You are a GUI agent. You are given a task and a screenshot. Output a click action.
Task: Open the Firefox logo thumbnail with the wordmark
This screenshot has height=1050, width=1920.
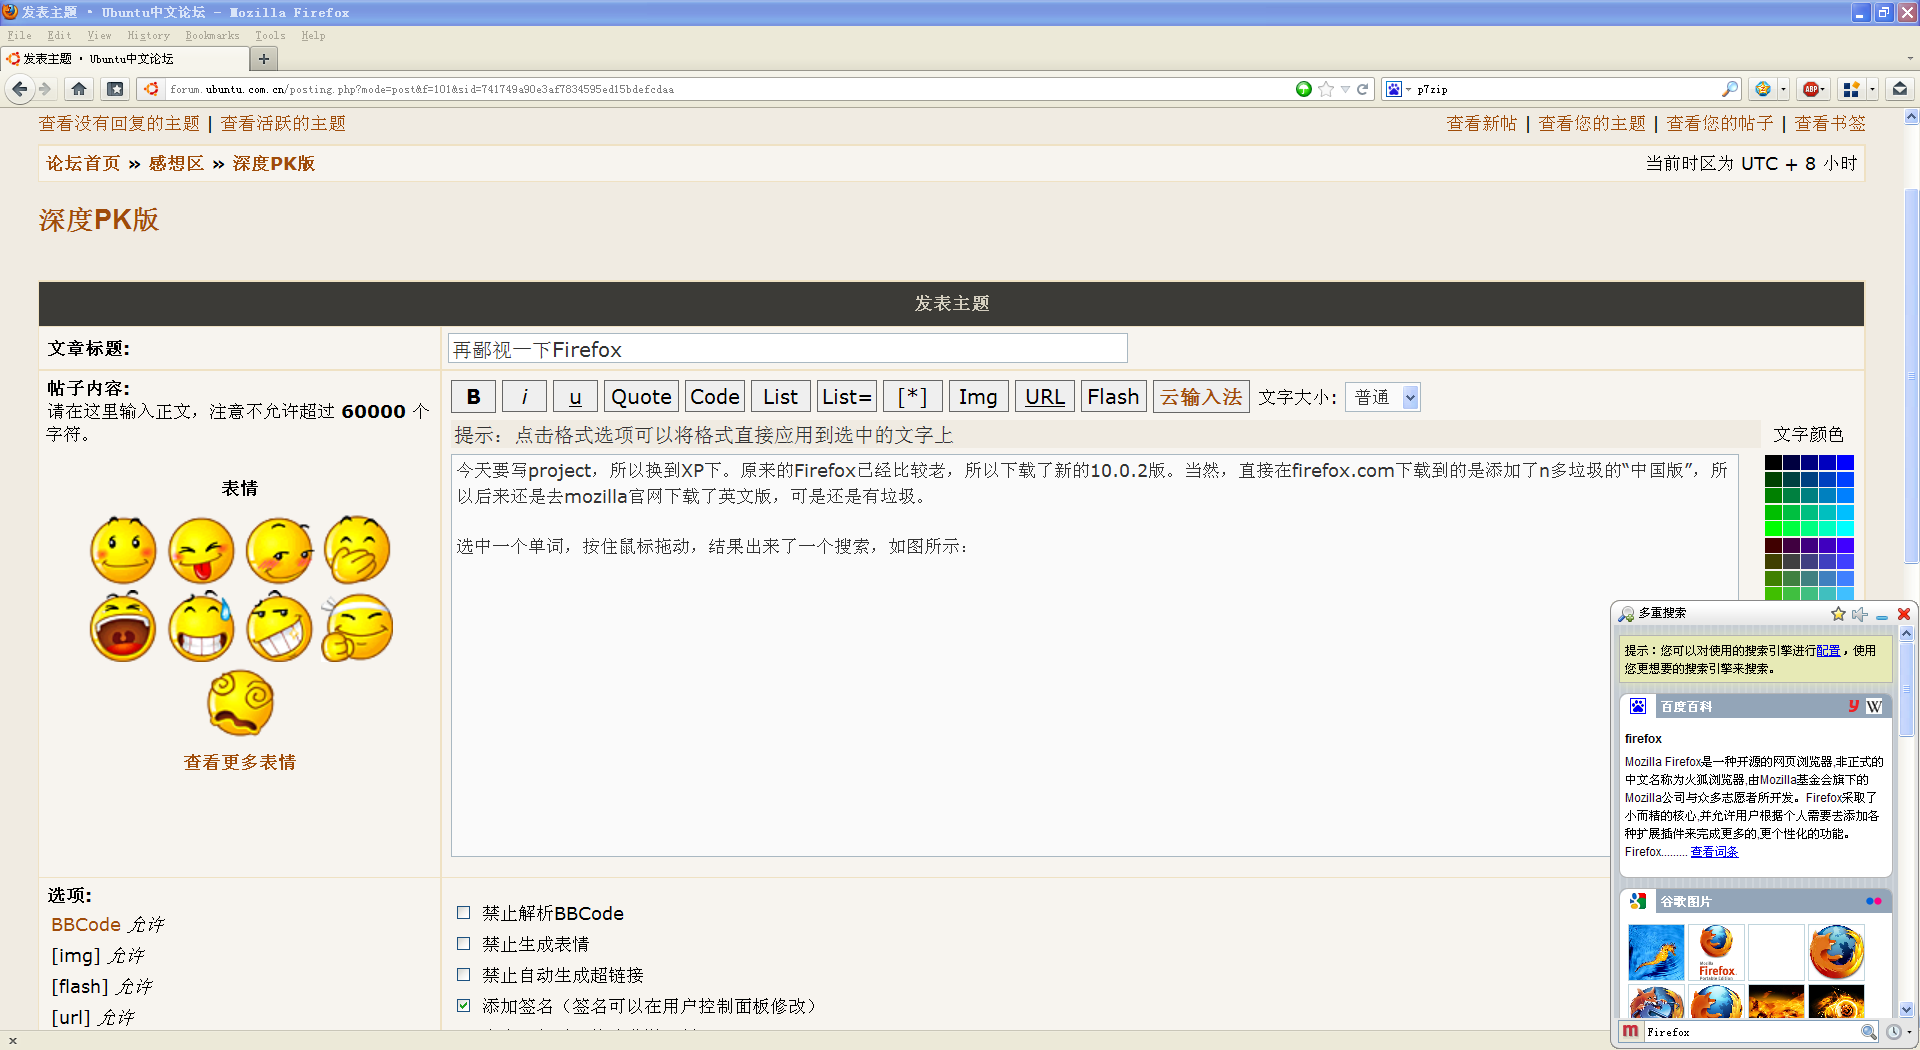(1716, 951)
